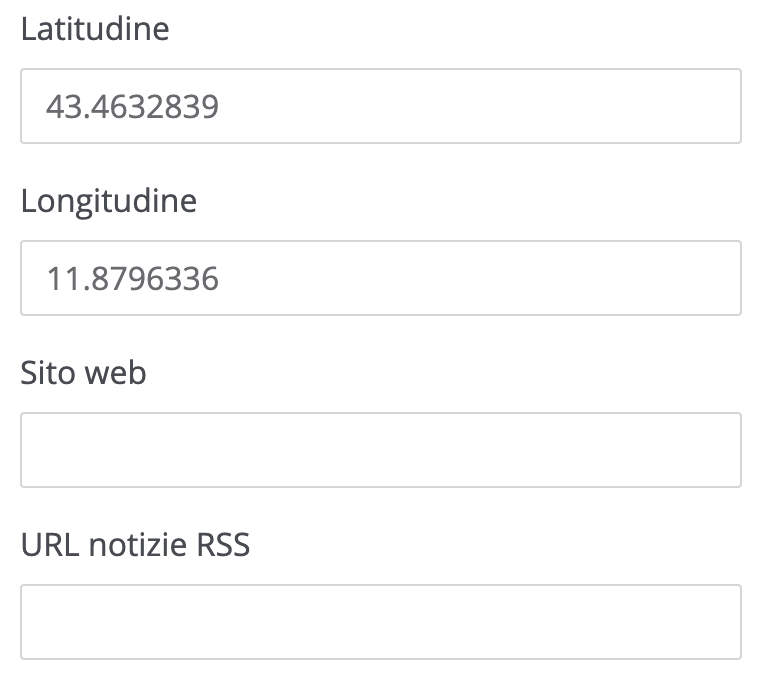Select the field containing latitude 43.4632839
Screen dimensions: 764x686
[x=380, y=106]
